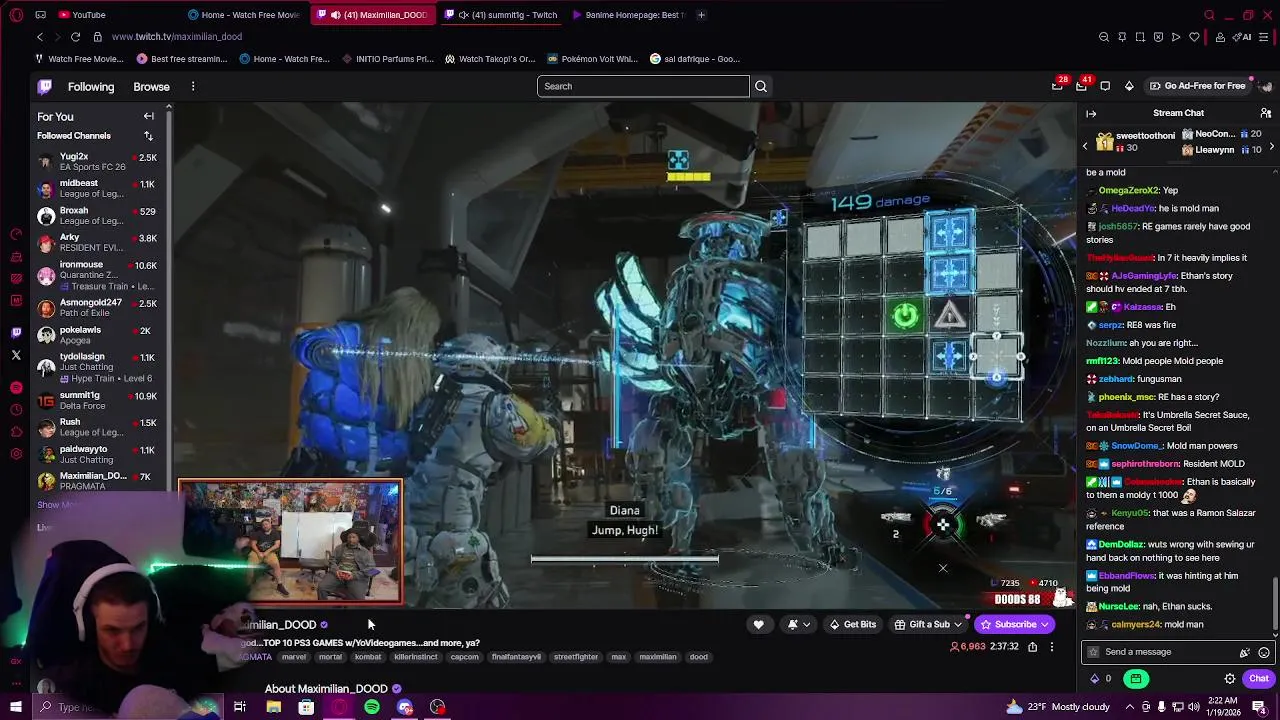Click the green hype chat button

point(1136,679)
